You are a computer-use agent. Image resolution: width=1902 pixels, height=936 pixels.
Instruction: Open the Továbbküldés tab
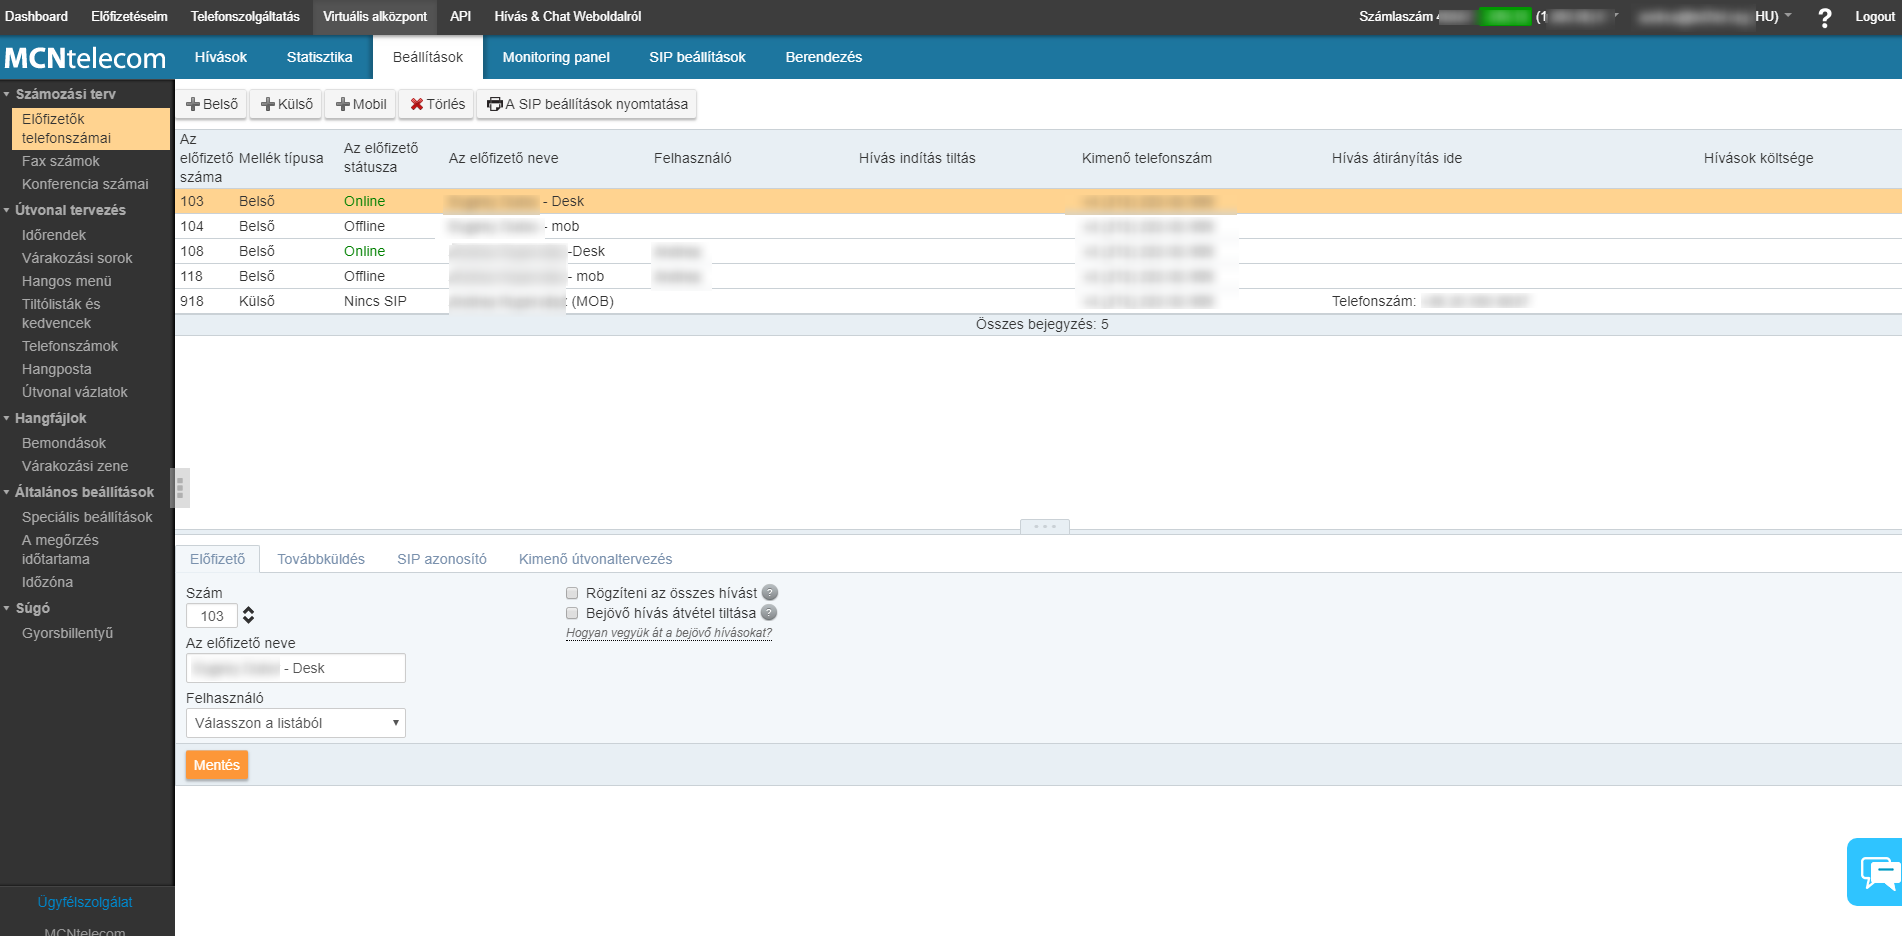(321, 559)
